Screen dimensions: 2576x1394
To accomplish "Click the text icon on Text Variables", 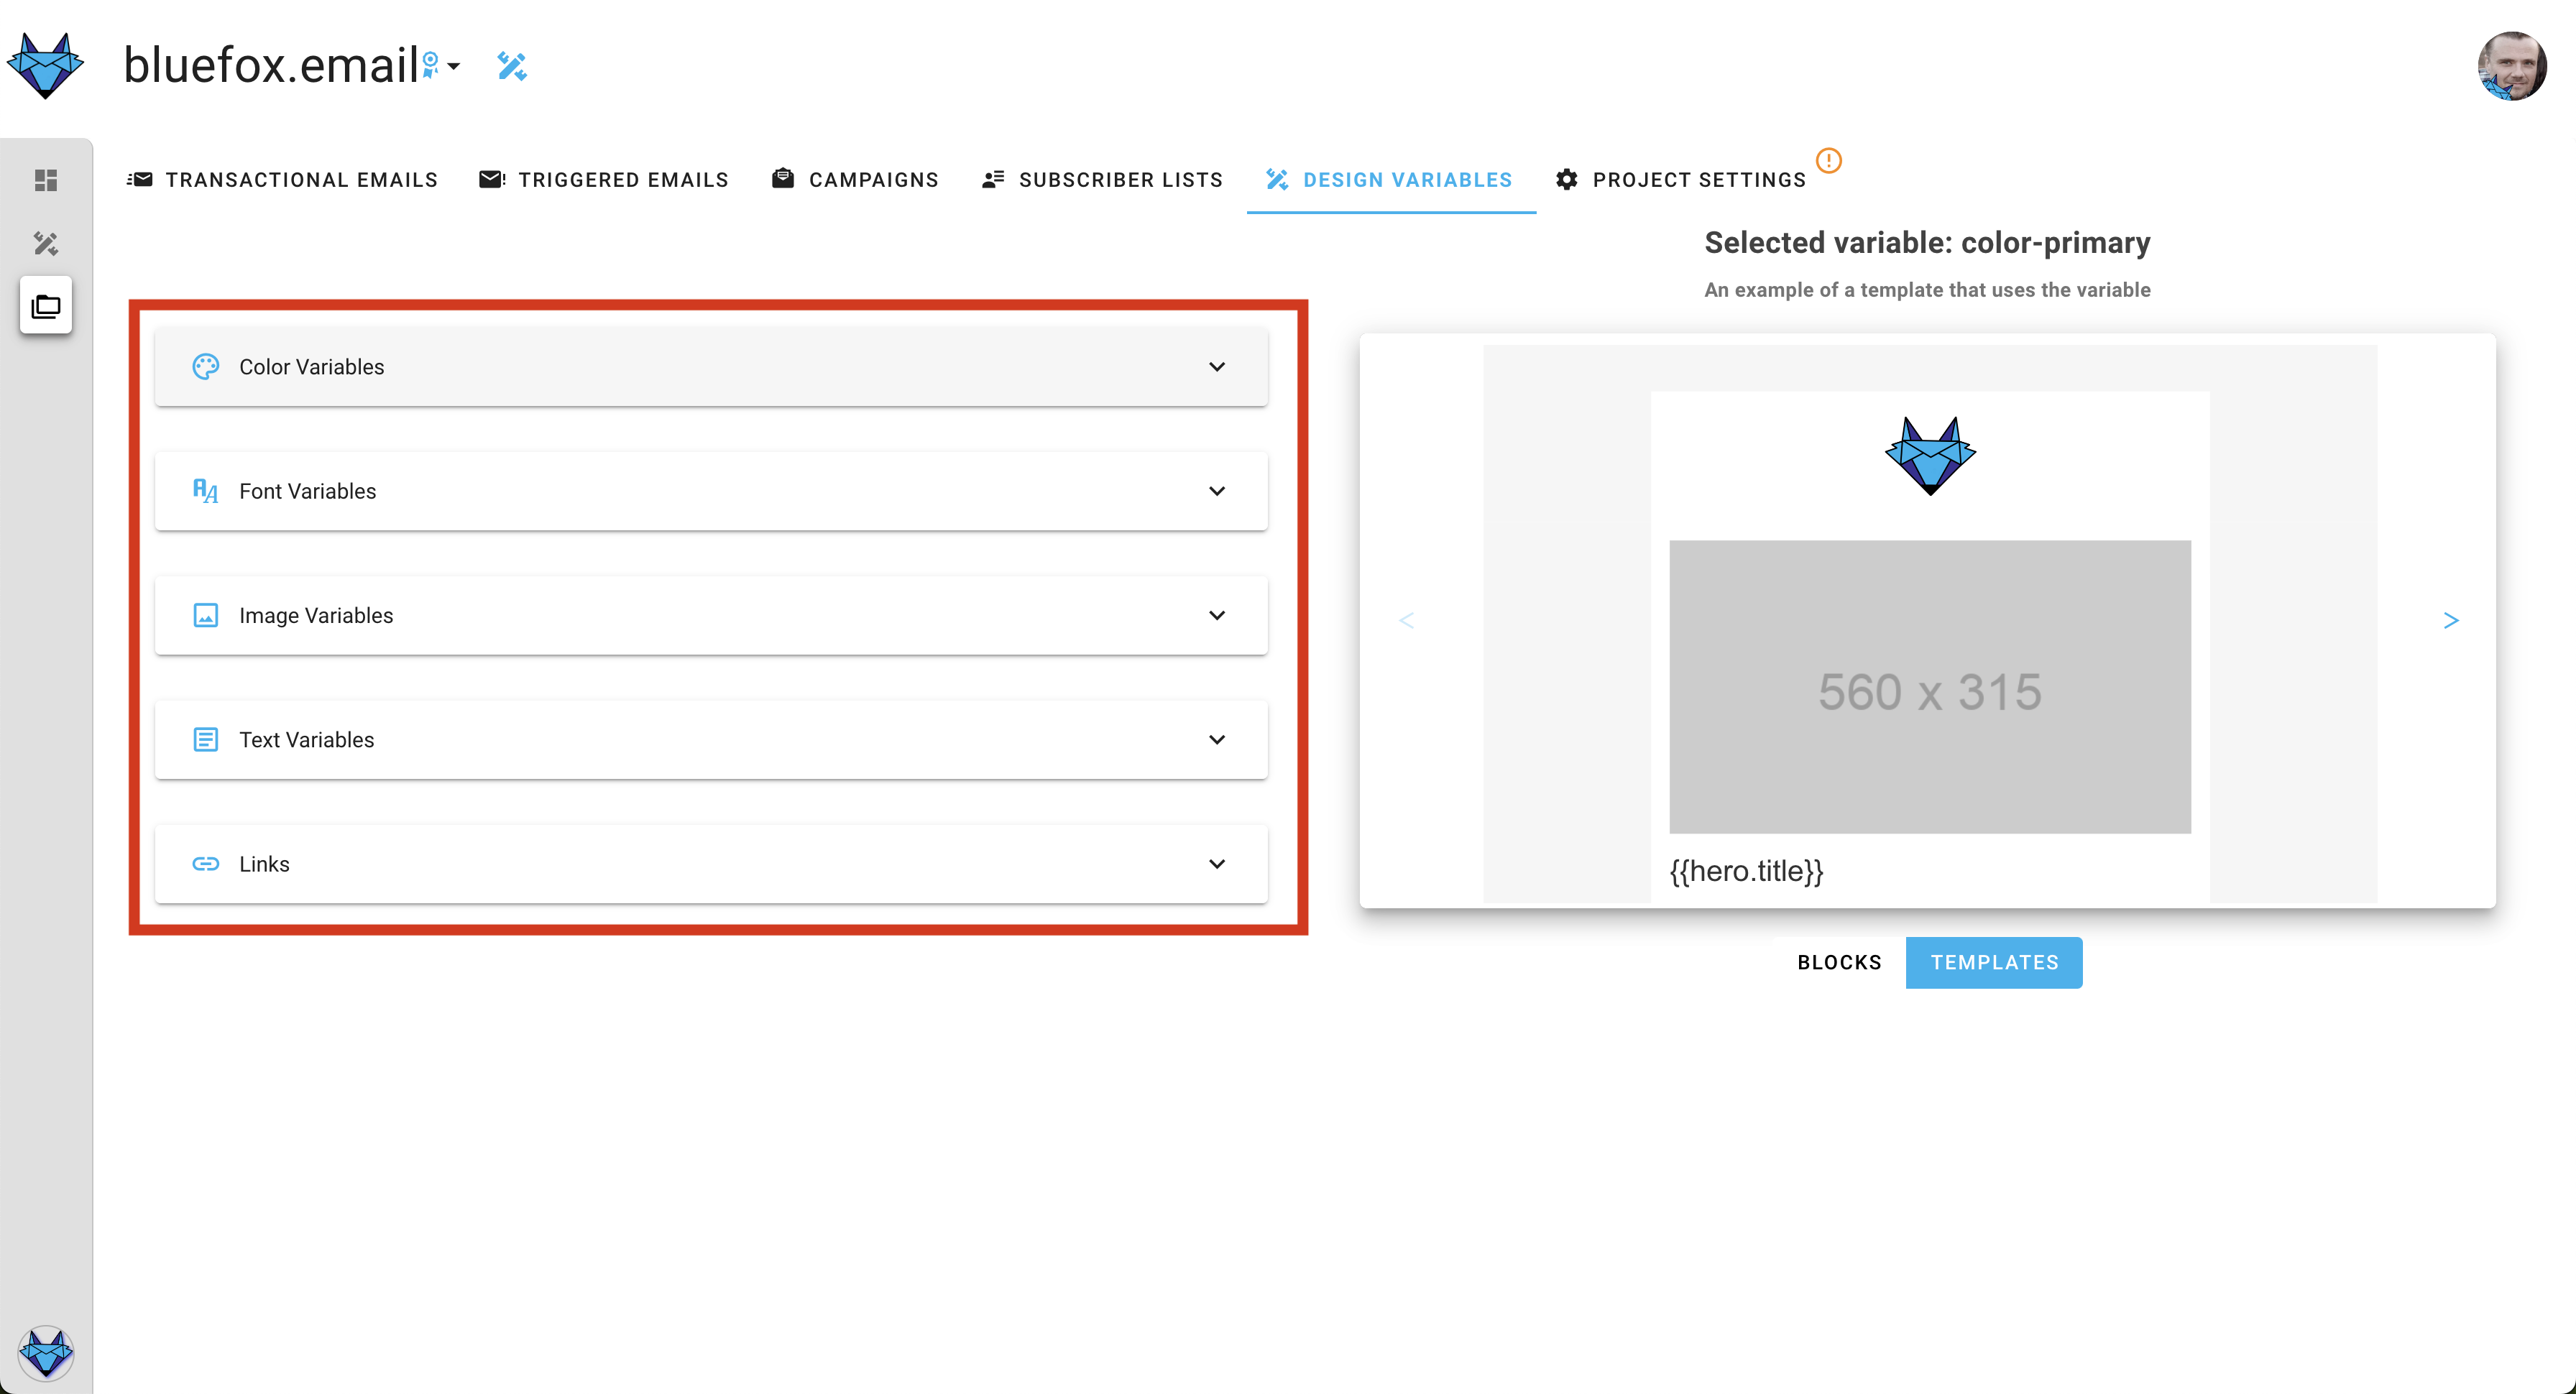I will click(206, 740).
